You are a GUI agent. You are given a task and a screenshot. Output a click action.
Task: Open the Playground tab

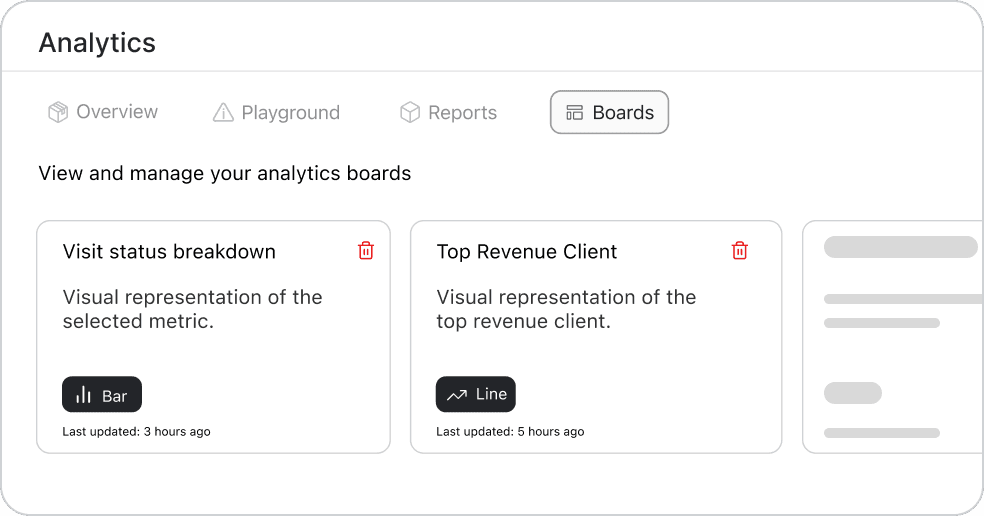tap(277, 113)
